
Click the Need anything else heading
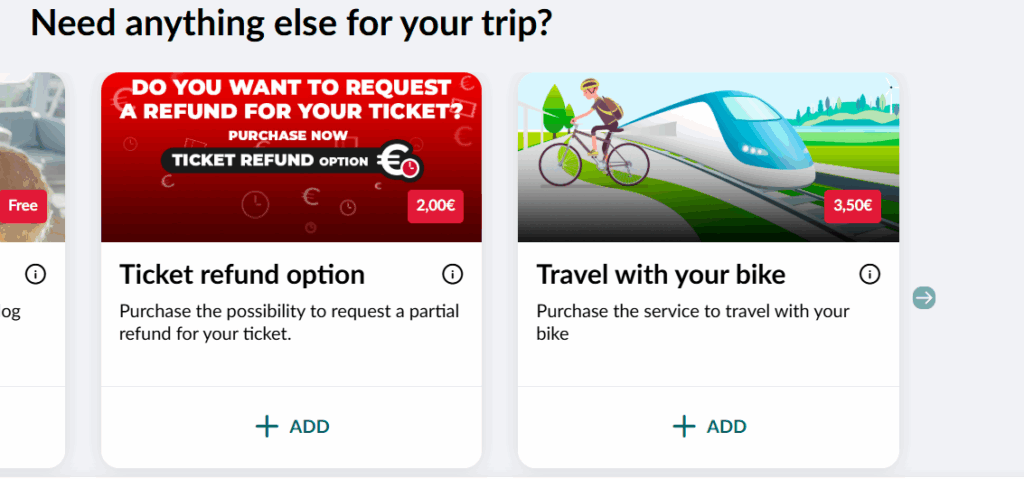[291, 24]
